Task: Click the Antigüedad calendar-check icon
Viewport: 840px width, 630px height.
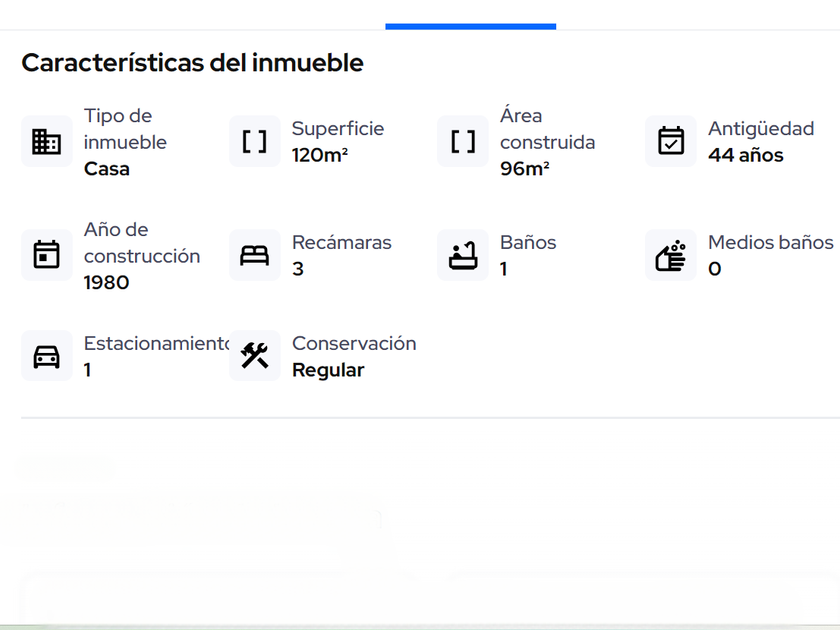Action: click(671, 142)
